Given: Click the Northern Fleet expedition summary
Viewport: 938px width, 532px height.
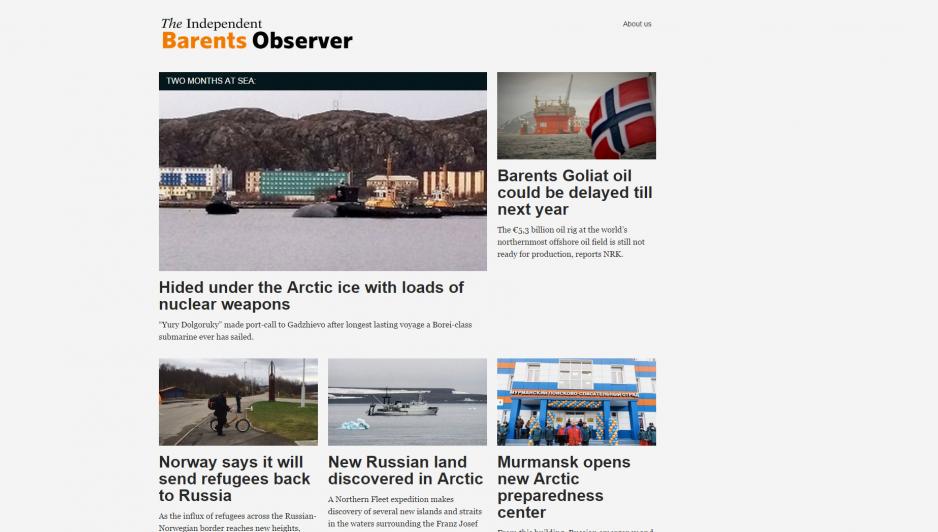Looking at the screenshot, I should (x=404, y=512).
